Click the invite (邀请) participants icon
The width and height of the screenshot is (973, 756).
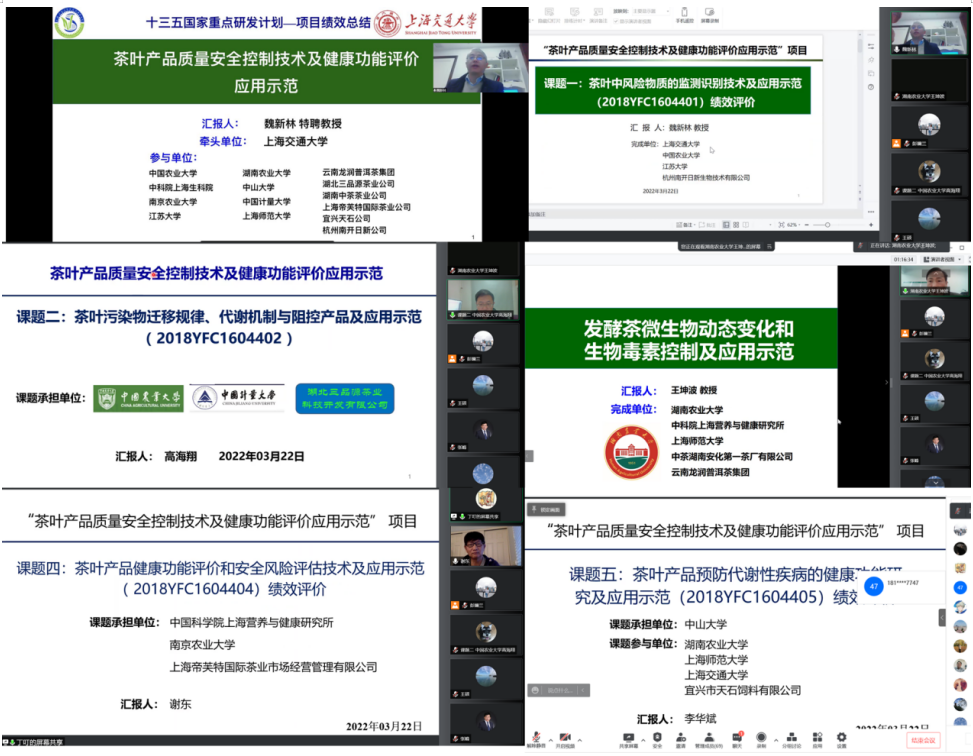681,739
